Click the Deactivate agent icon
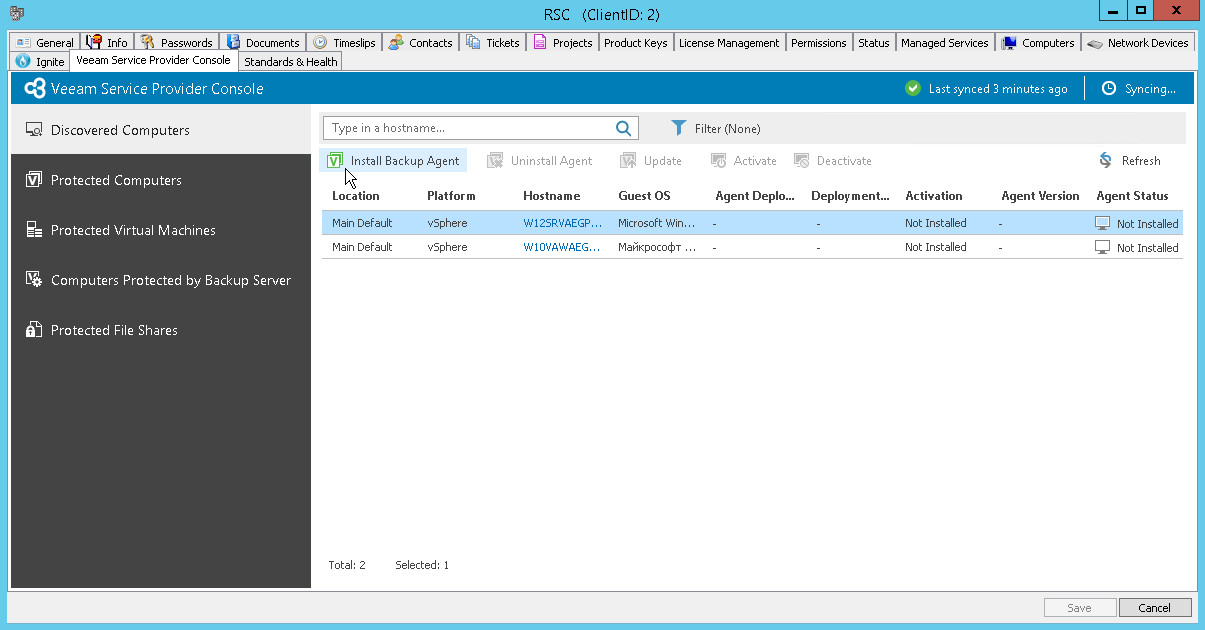This screenshot has width=1205, height=630. (801, 160)
